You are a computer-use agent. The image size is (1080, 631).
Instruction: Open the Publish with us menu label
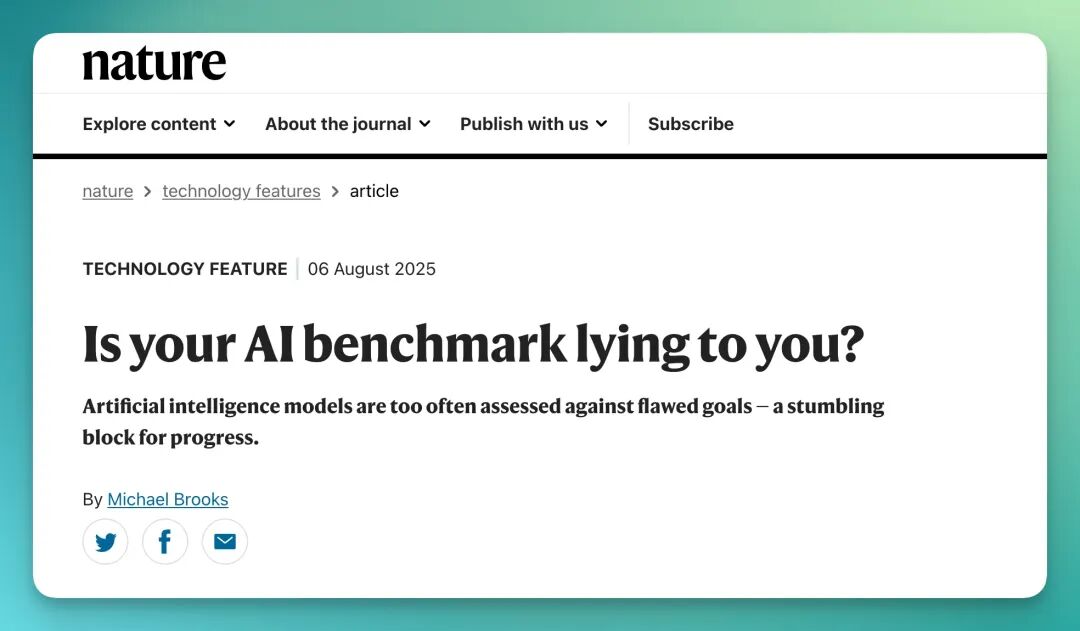(x=524, y=124)
